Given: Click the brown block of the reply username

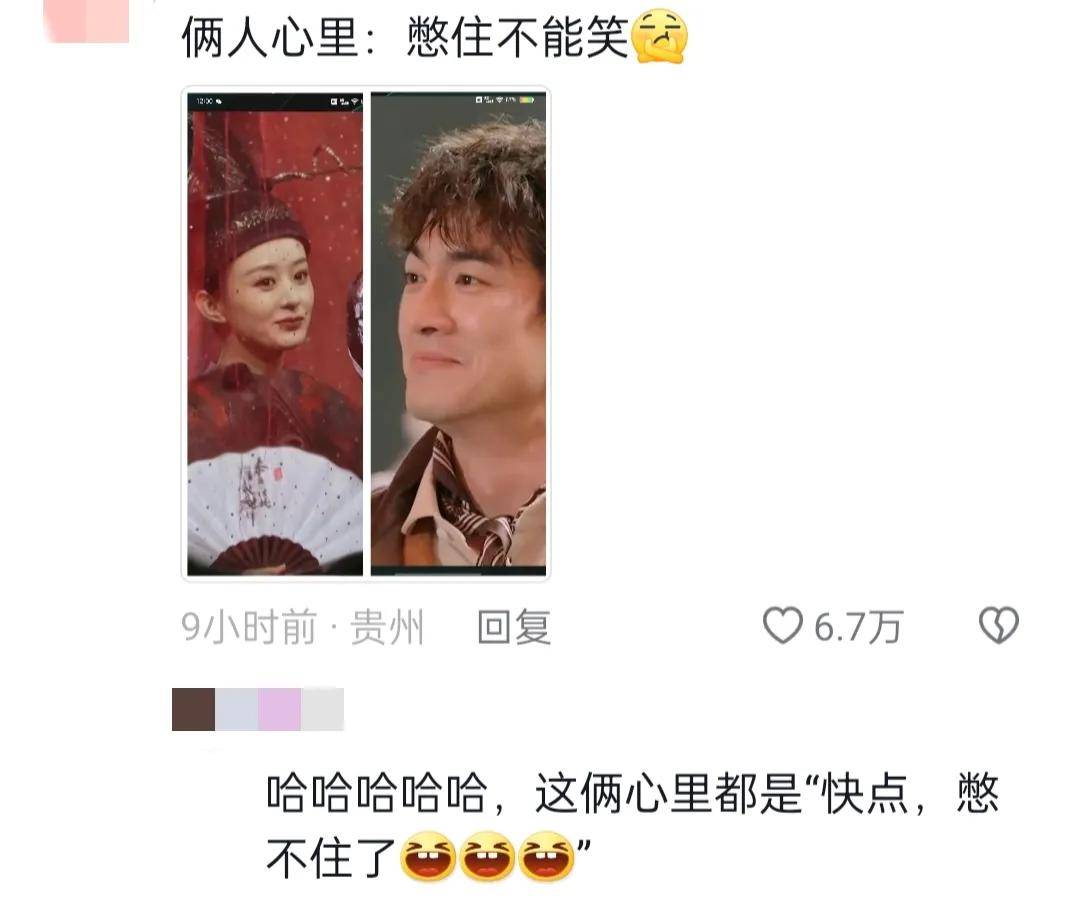Looking at the screenshot, I should click(x=194, y=709).
